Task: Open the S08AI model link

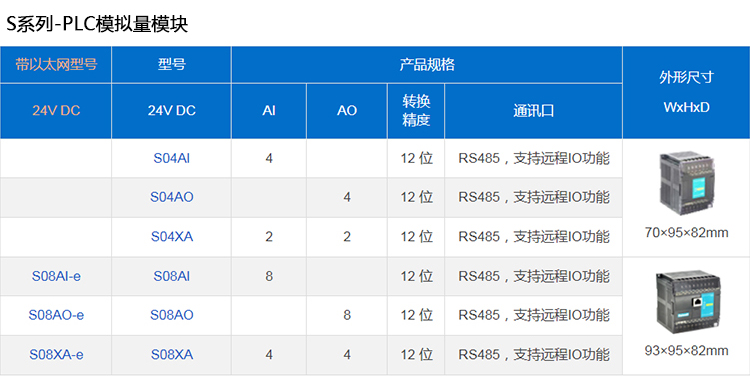Action: [171, 276]
